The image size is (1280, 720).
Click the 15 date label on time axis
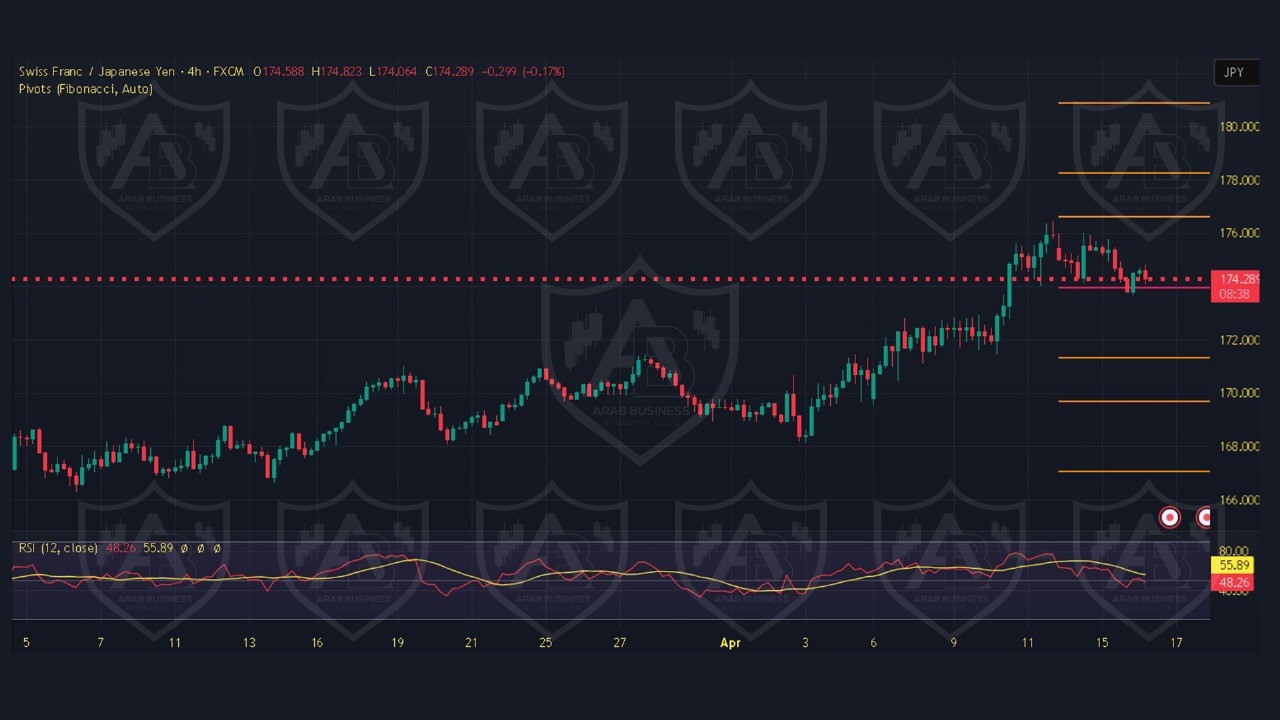point(1102,643)
